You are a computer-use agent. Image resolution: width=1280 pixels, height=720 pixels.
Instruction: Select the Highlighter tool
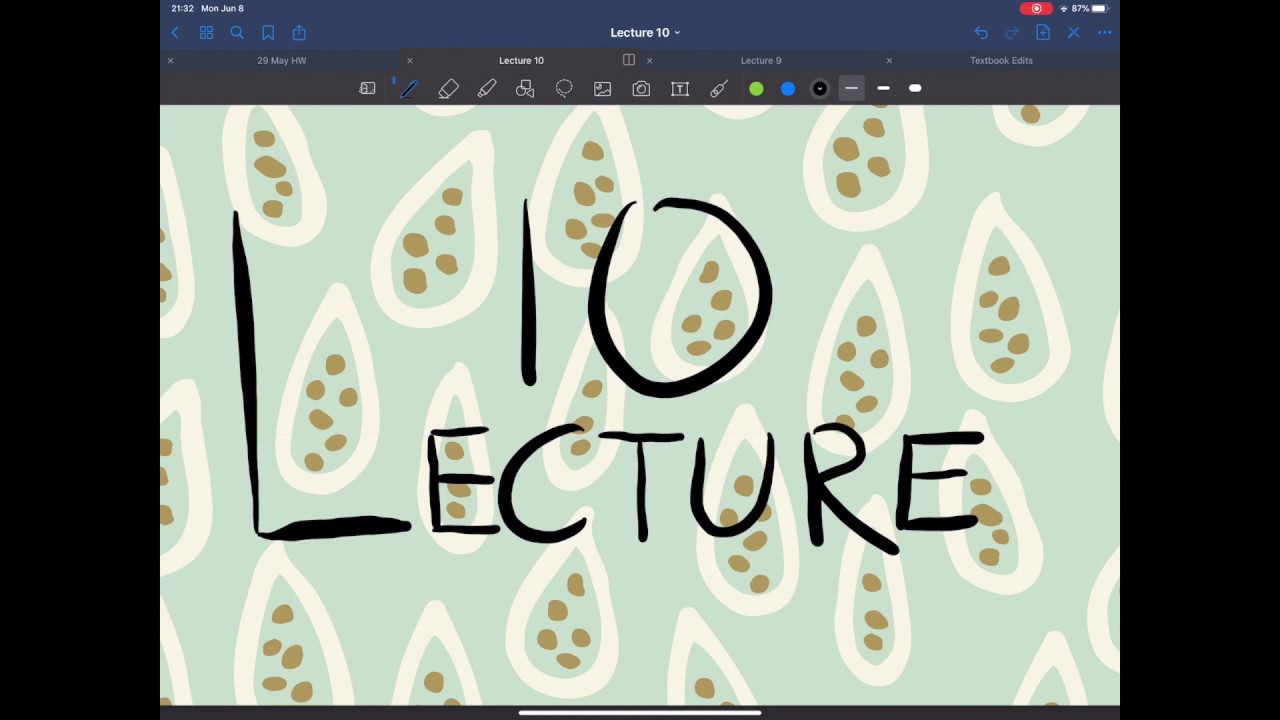(487, 89)
